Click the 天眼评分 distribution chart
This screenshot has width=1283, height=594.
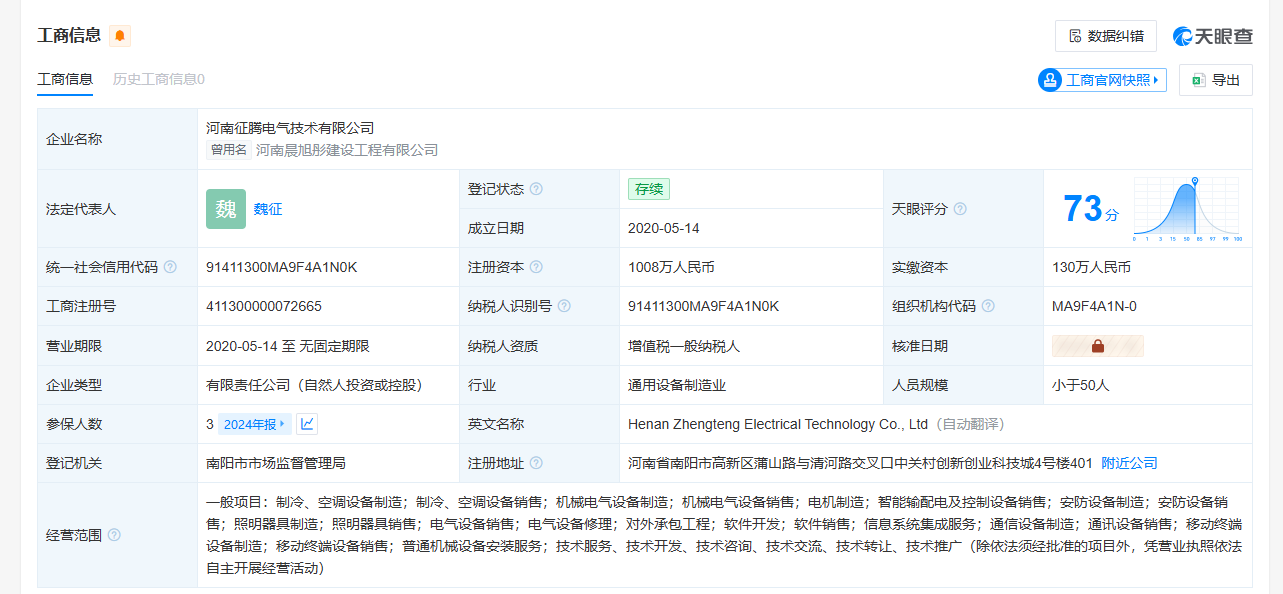tap(1187, 209)
